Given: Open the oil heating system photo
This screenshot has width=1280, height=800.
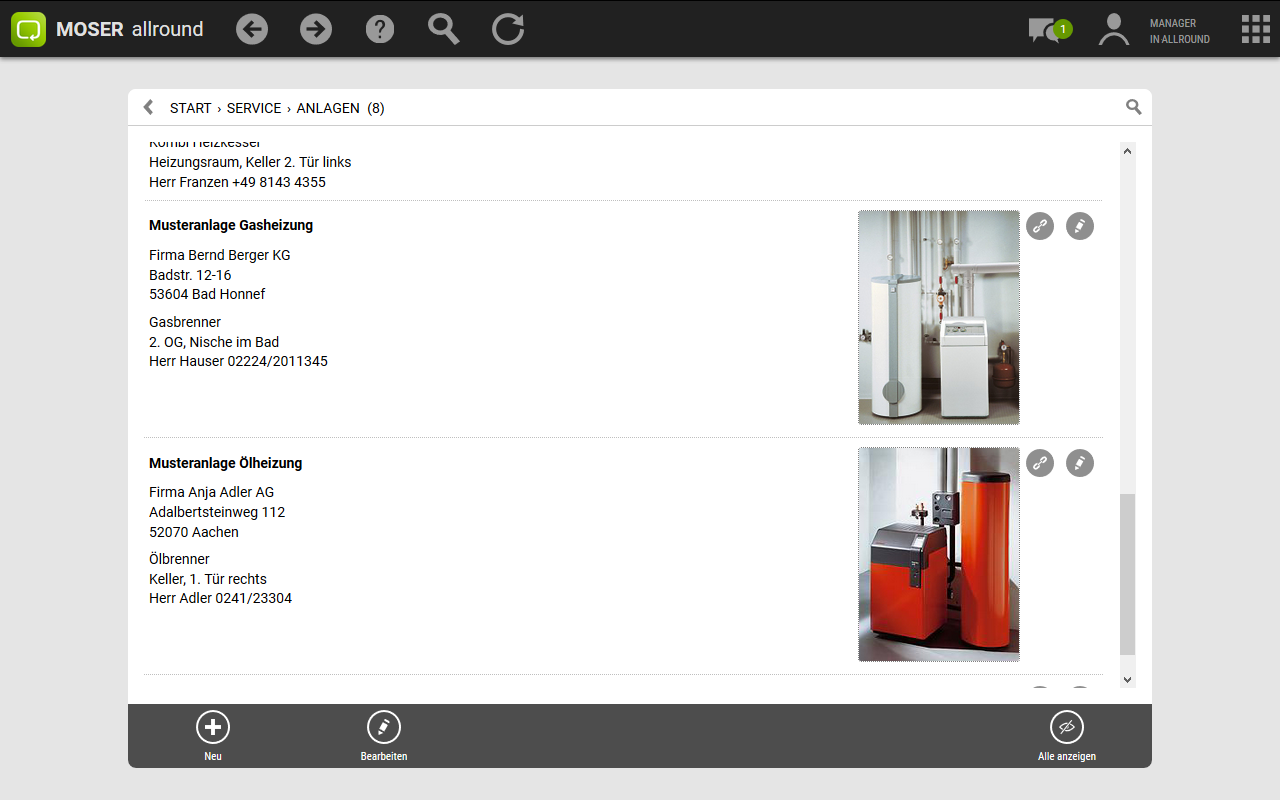Looking at the screenshot, I should (x=939, y=554).
